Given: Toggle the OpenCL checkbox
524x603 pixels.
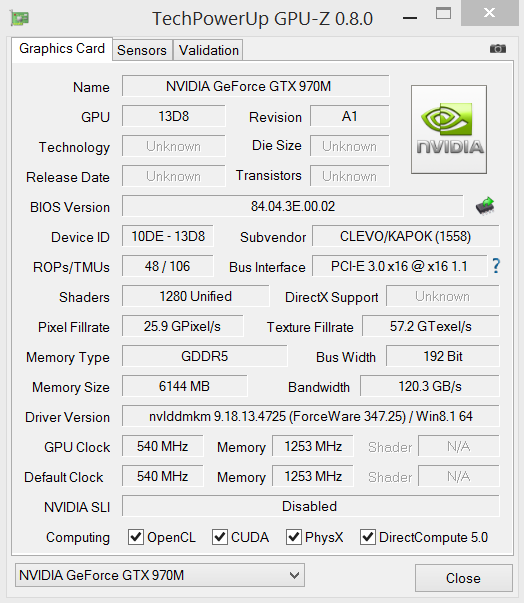Looking at the screenshot, I should (x=136, y=537).
